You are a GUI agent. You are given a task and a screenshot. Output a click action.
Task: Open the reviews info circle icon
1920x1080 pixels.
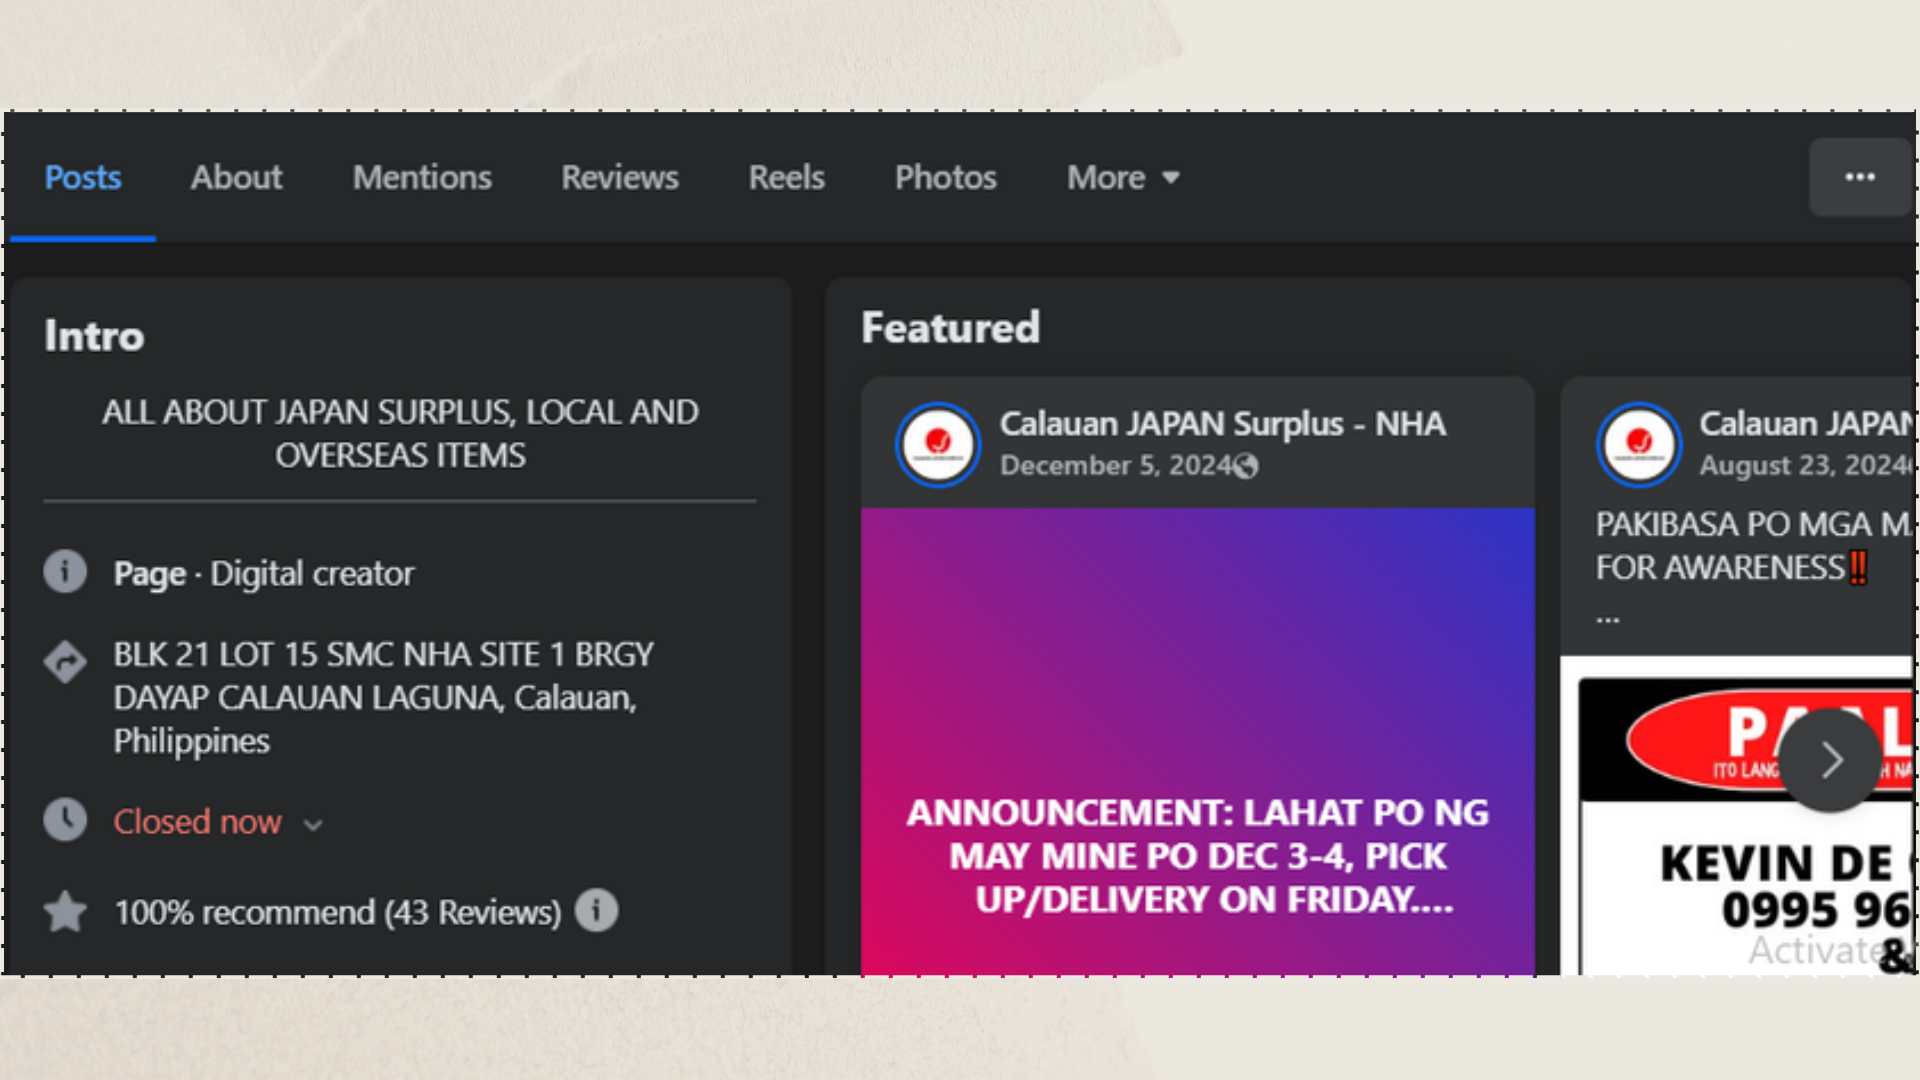point(596,911)
